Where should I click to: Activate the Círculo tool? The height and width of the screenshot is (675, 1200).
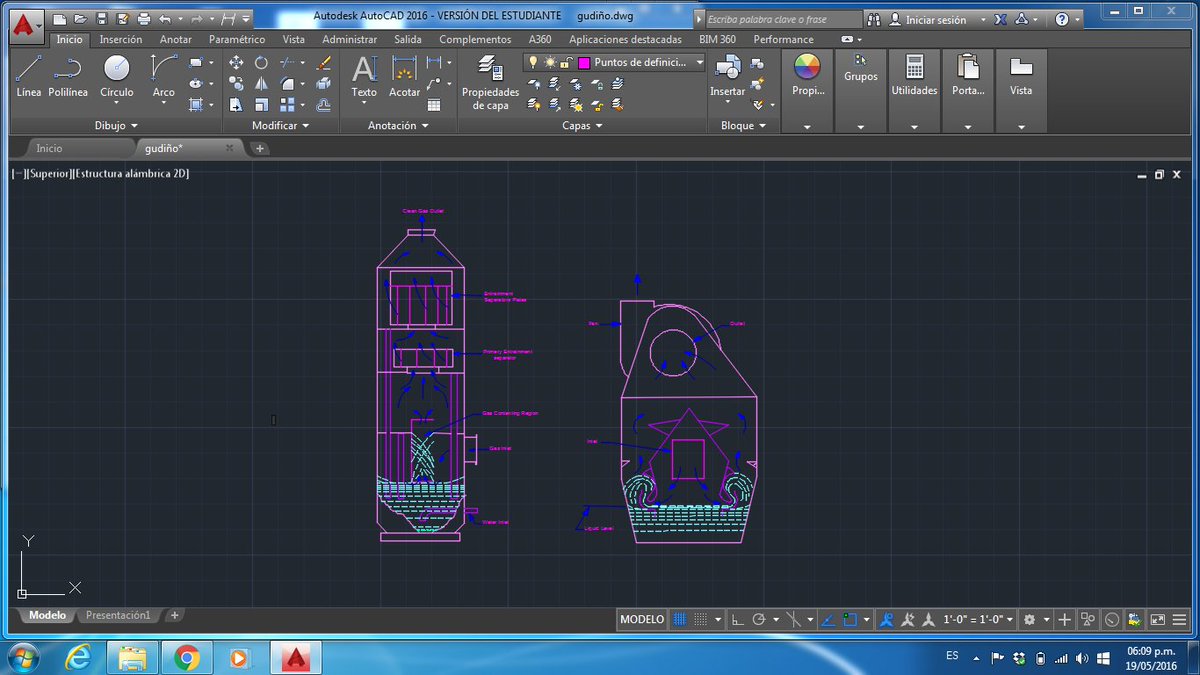117,76
